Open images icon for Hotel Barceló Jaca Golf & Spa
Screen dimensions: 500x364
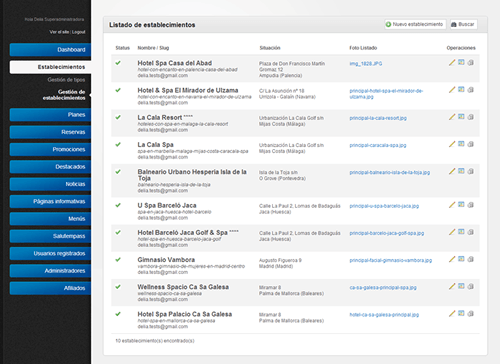click(x=461, y=232)
